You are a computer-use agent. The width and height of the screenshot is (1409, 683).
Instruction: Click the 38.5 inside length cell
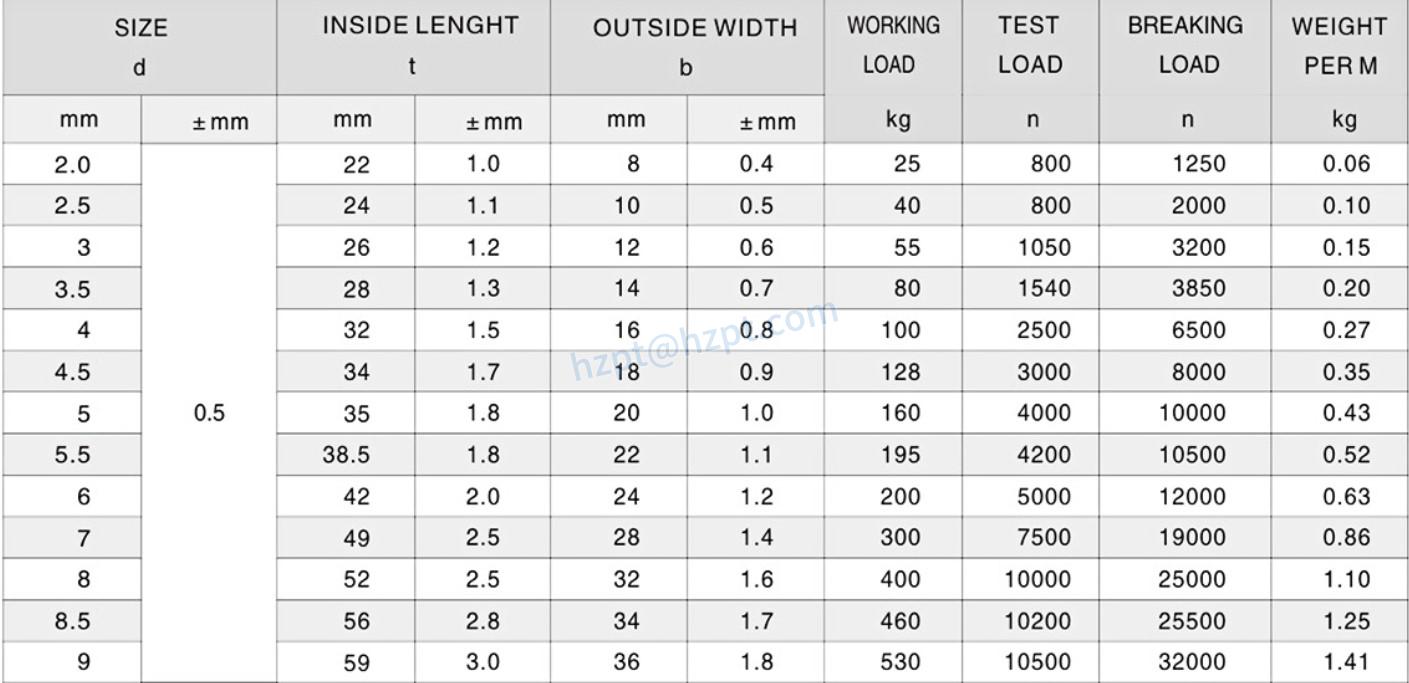[347, 455]
